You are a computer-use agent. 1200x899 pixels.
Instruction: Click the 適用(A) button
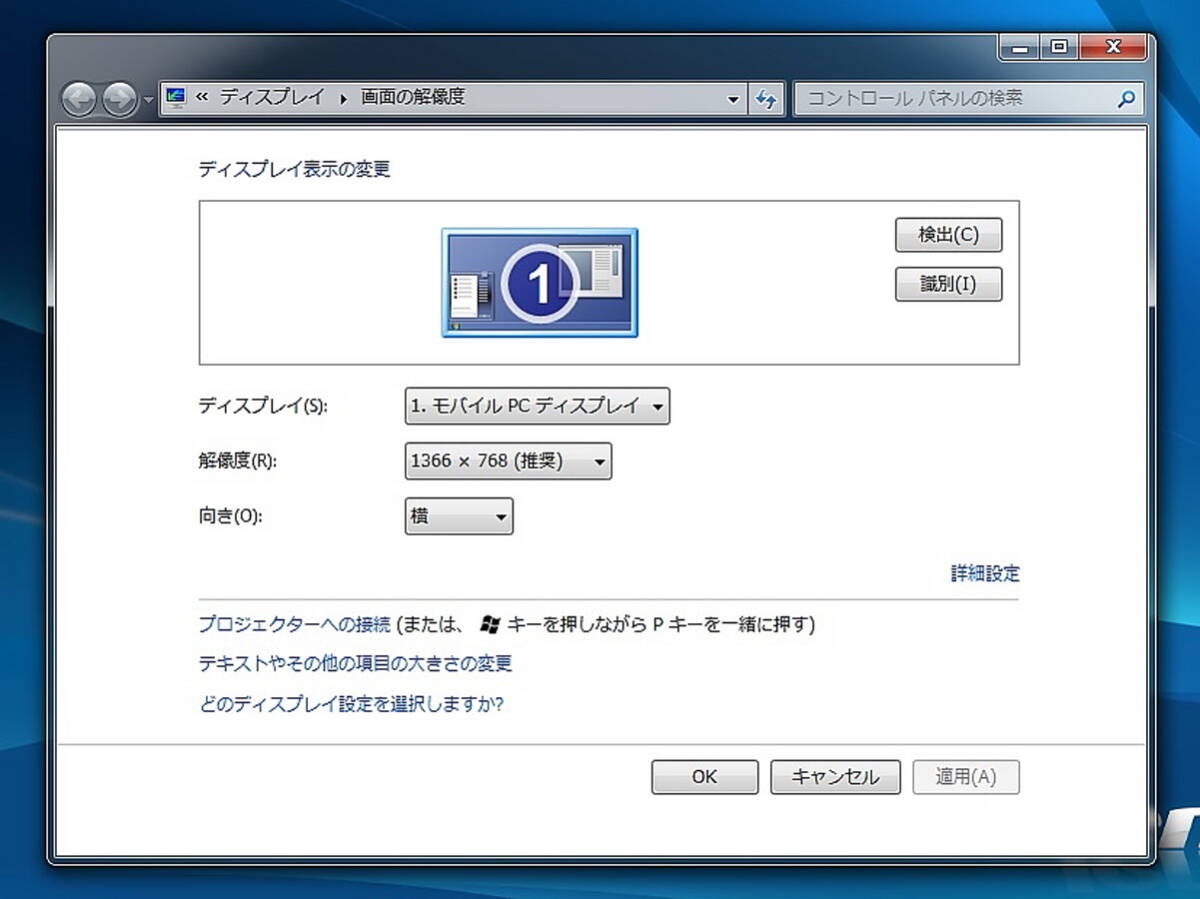click(x=966, y=777)
